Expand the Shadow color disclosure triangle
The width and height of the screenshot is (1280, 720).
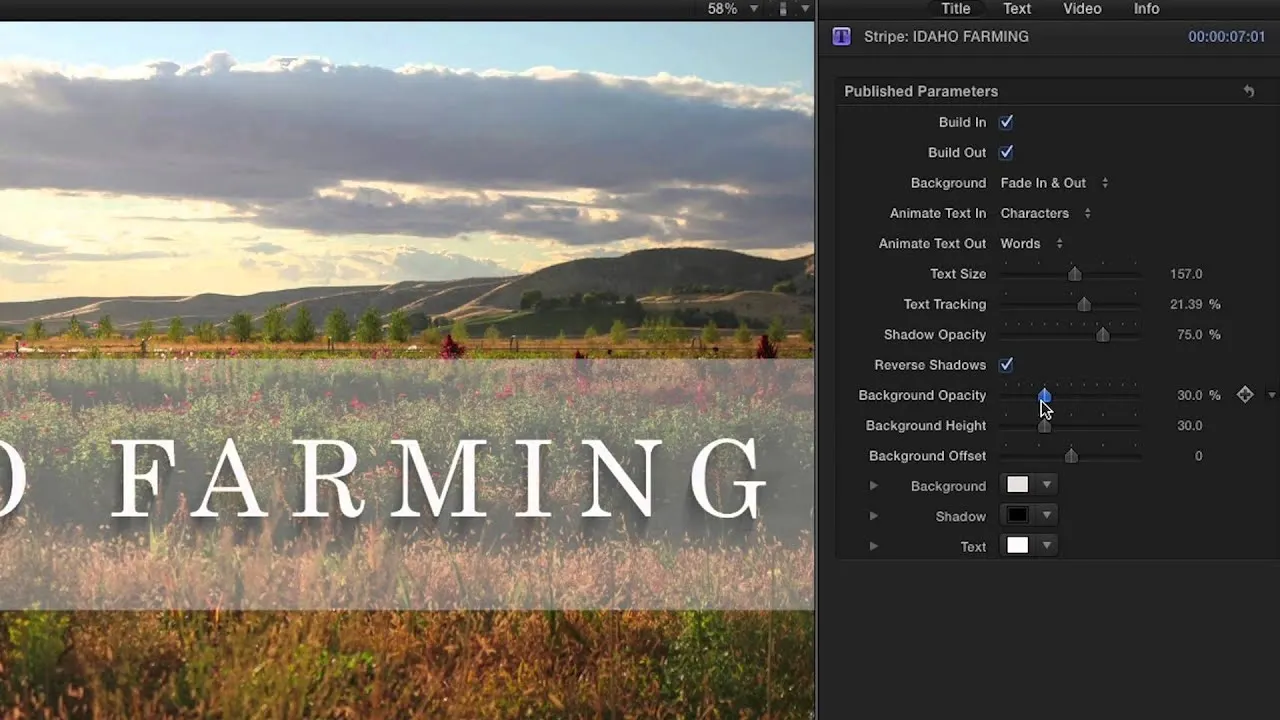click(x=874, y=516)
